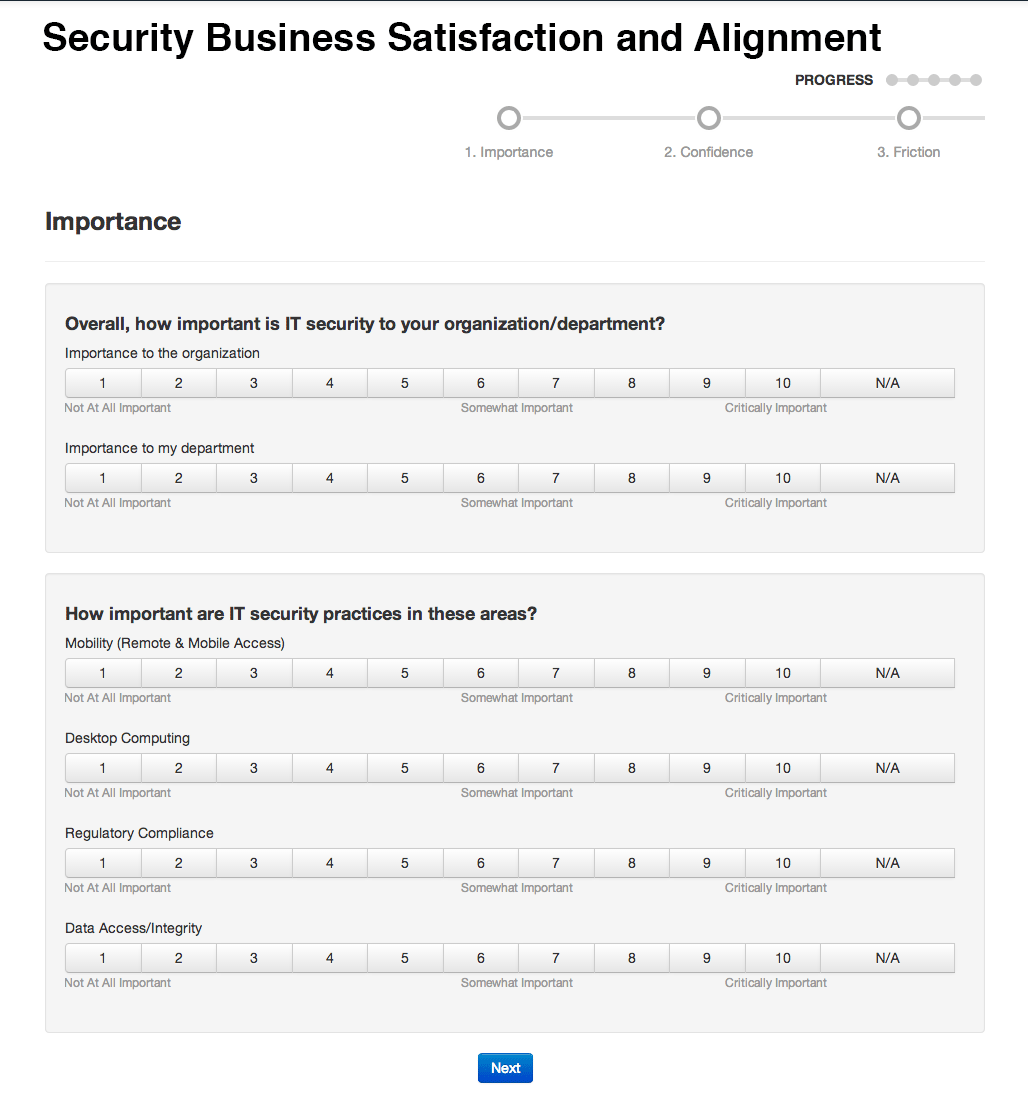Click the last progress indicator dot
The image size is (1028, 1108).
click(x=976, y=80)
